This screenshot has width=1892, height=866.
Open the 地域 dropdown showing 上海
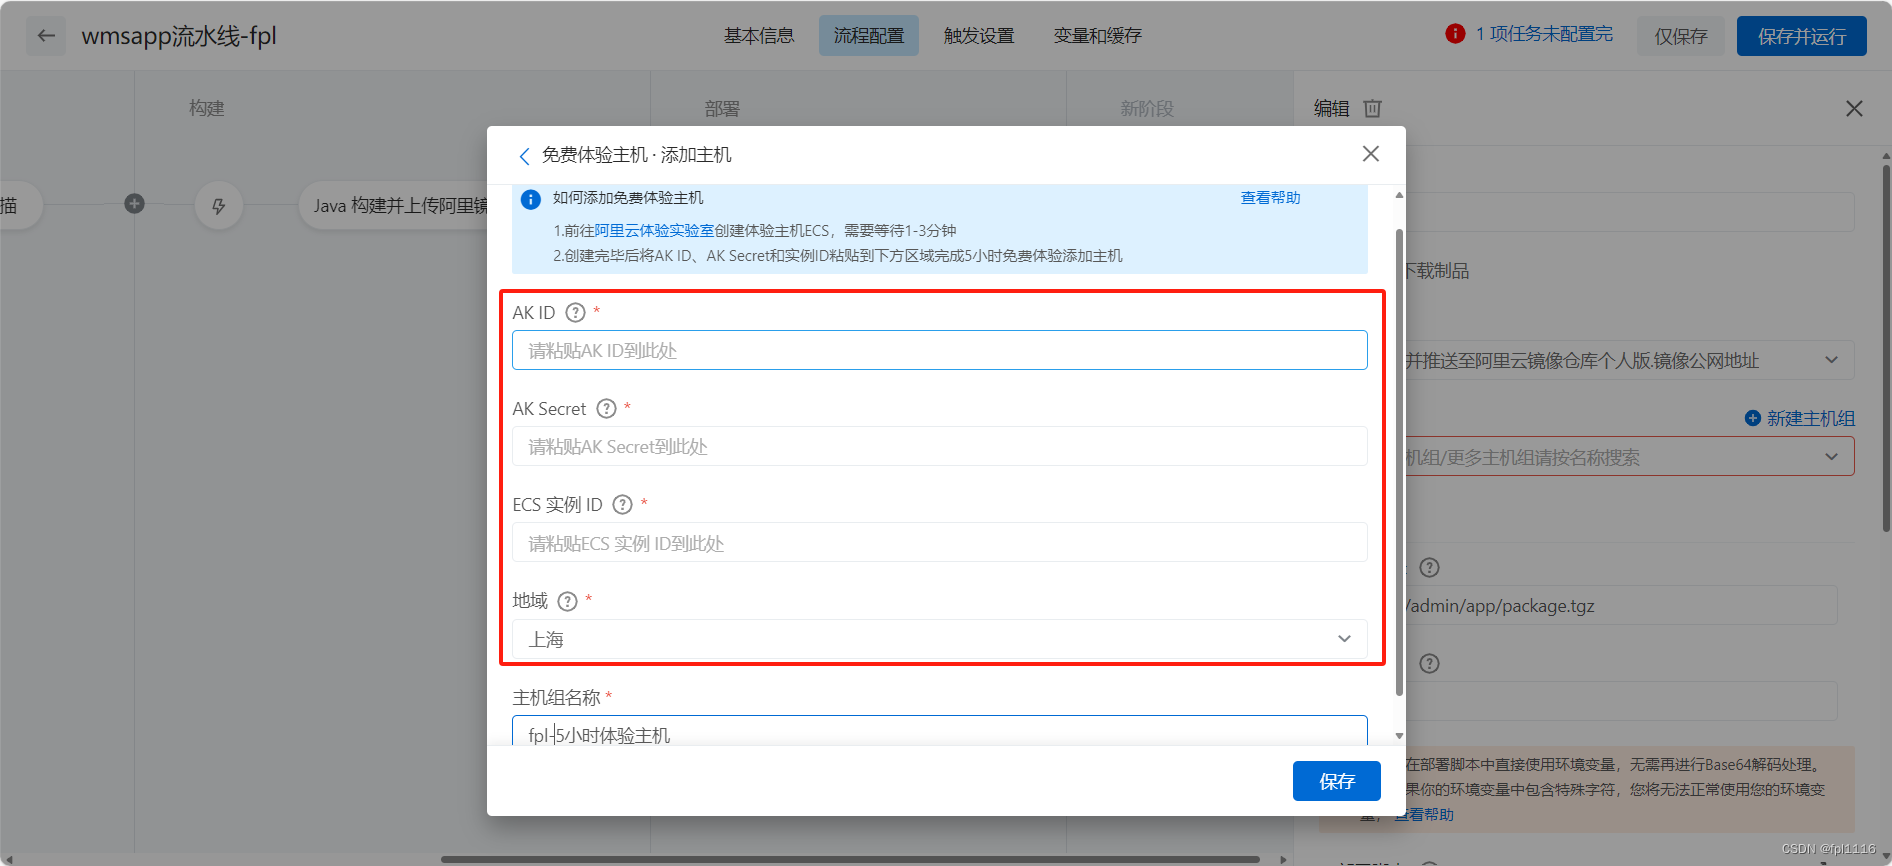coord(940,639)
